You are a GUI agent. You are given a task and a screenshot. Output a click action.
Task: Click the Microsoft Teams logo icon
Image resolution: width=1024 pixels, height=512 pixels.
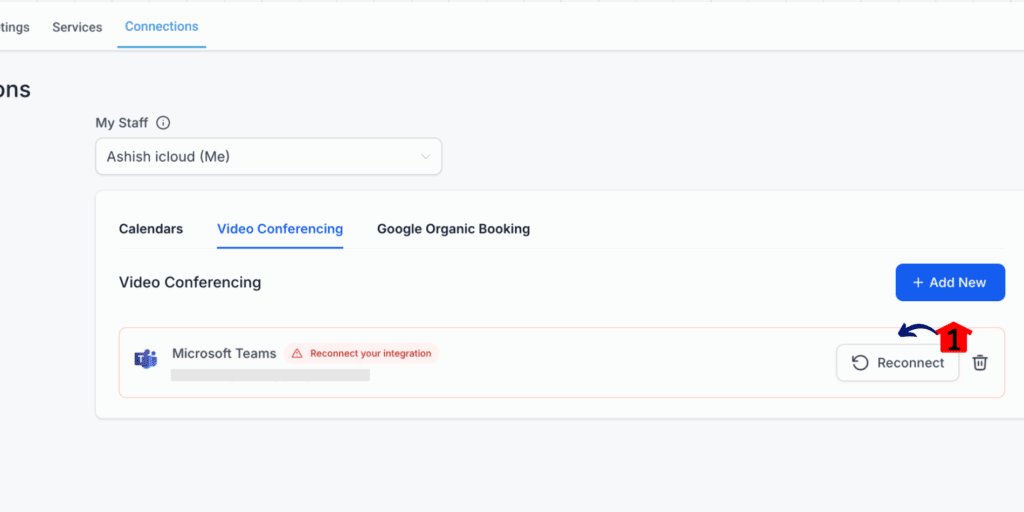click(x=146, y=360)
